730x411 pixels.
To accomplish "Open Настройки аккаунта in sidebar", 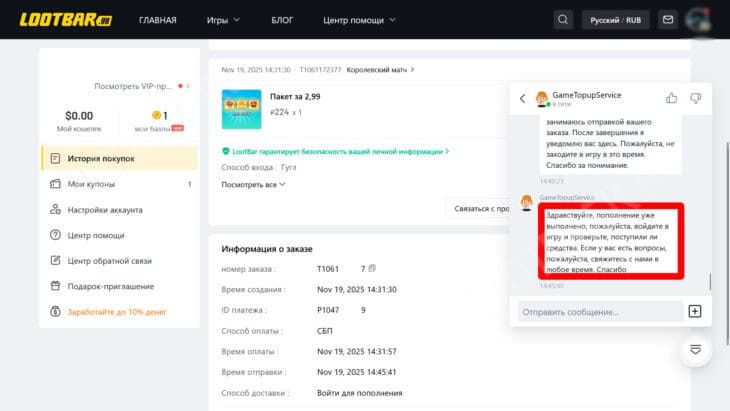I will click(x=119, y=209).
